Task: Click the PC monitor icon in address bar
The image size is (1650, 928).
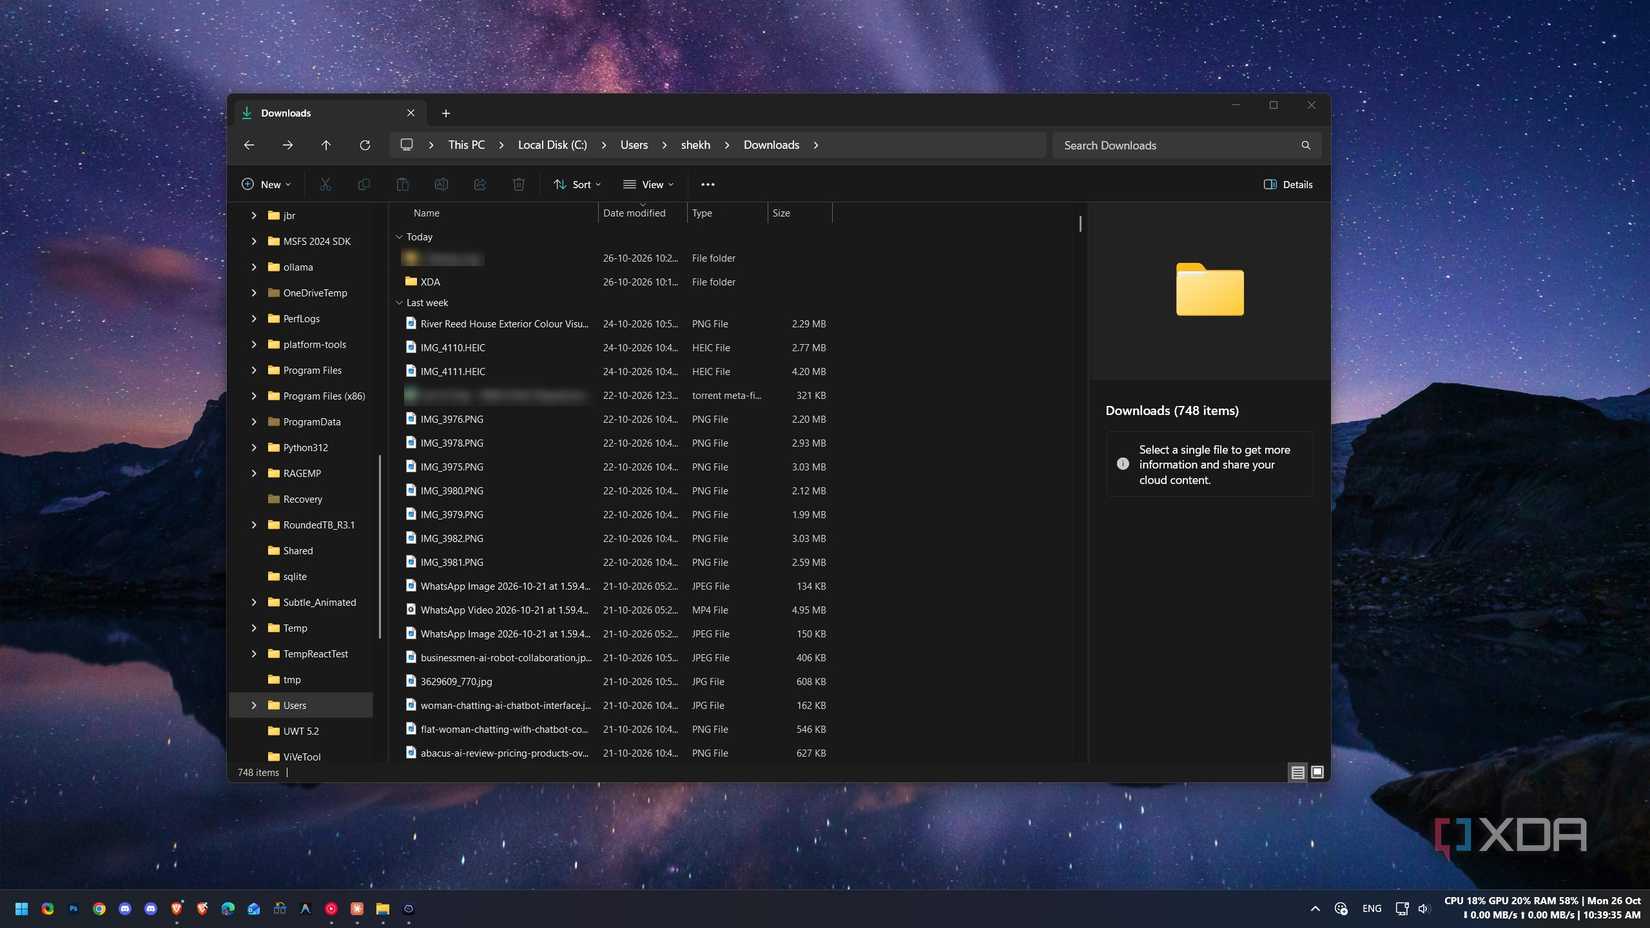Action: [407, 145]
